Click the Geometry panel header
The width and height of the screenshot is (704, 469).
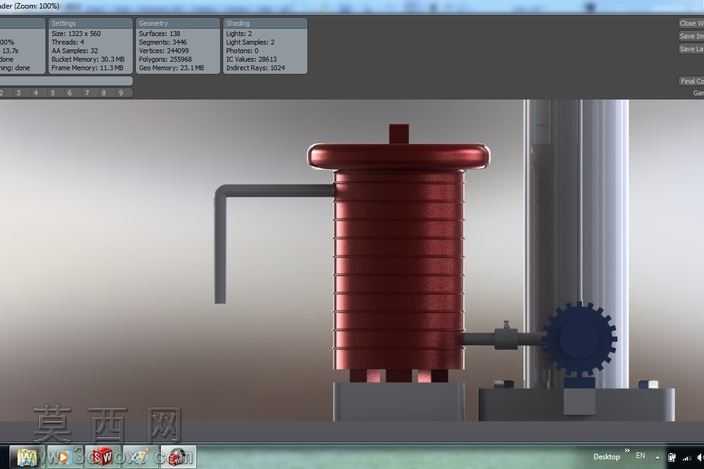tap(178, 23)
